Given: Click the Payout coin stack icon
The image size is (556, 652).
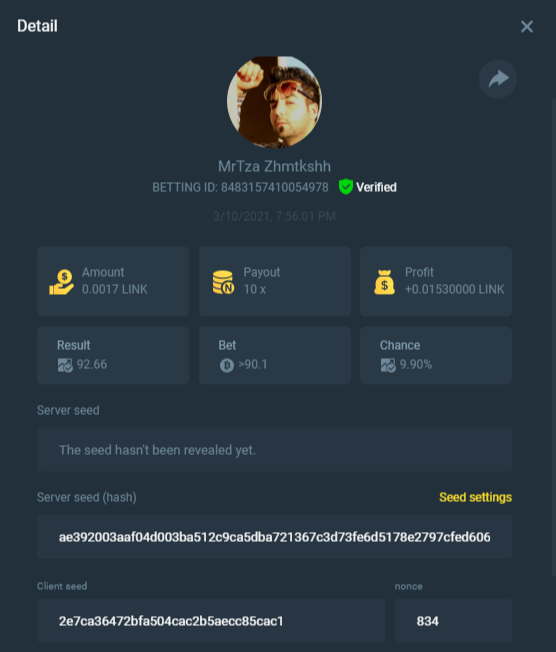Looking at the screenshot, I should [223, 282].
